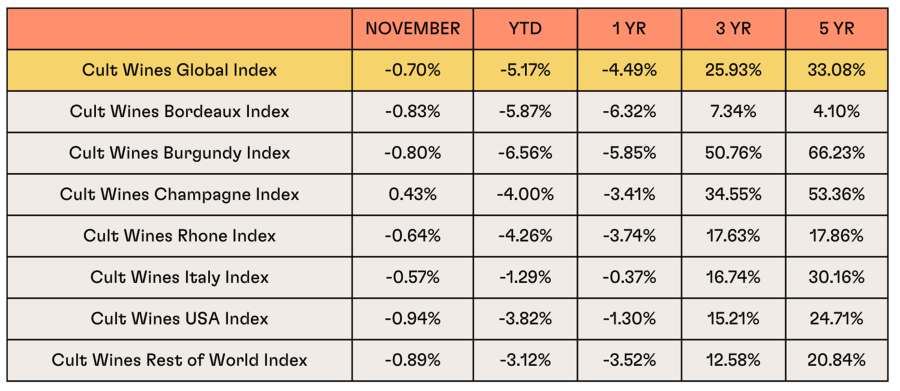Screen dimensions: 900x391
Task: Click the Cult Wines Champagne Index label
Action: point(180,194)
